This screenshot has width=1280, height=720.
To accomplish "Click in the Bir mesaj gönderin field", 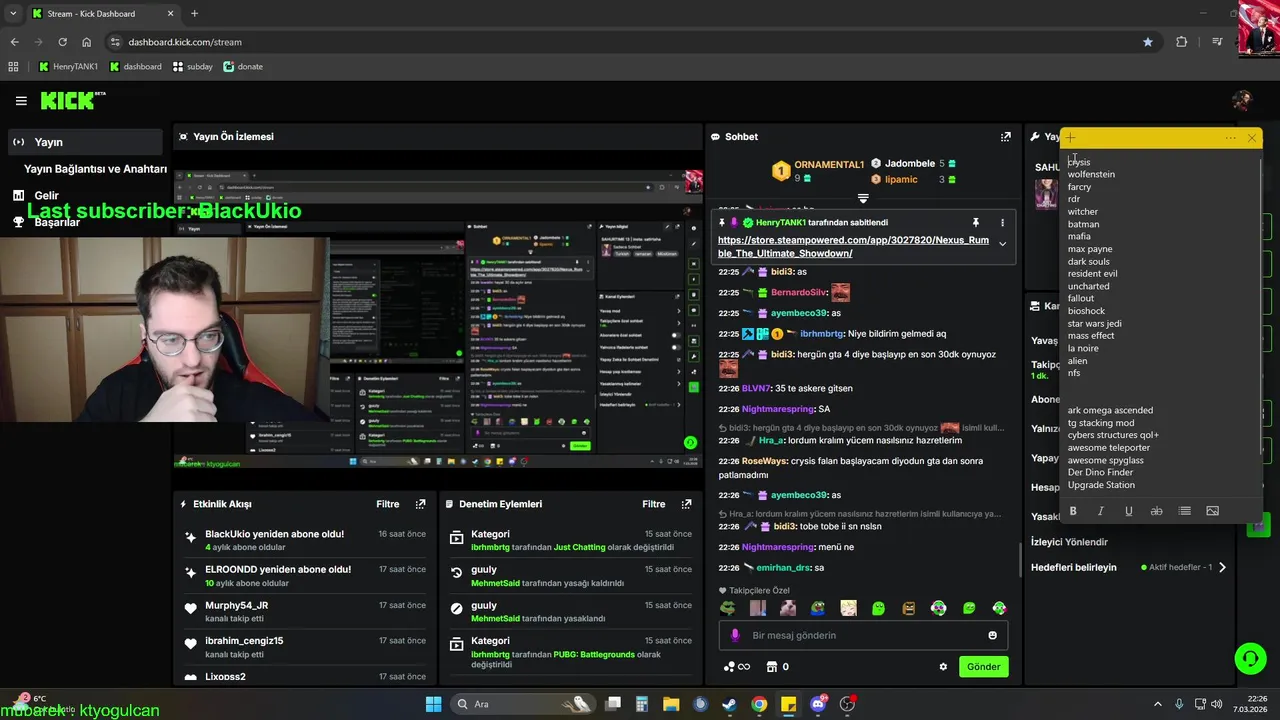I will [x=863, y=635].
